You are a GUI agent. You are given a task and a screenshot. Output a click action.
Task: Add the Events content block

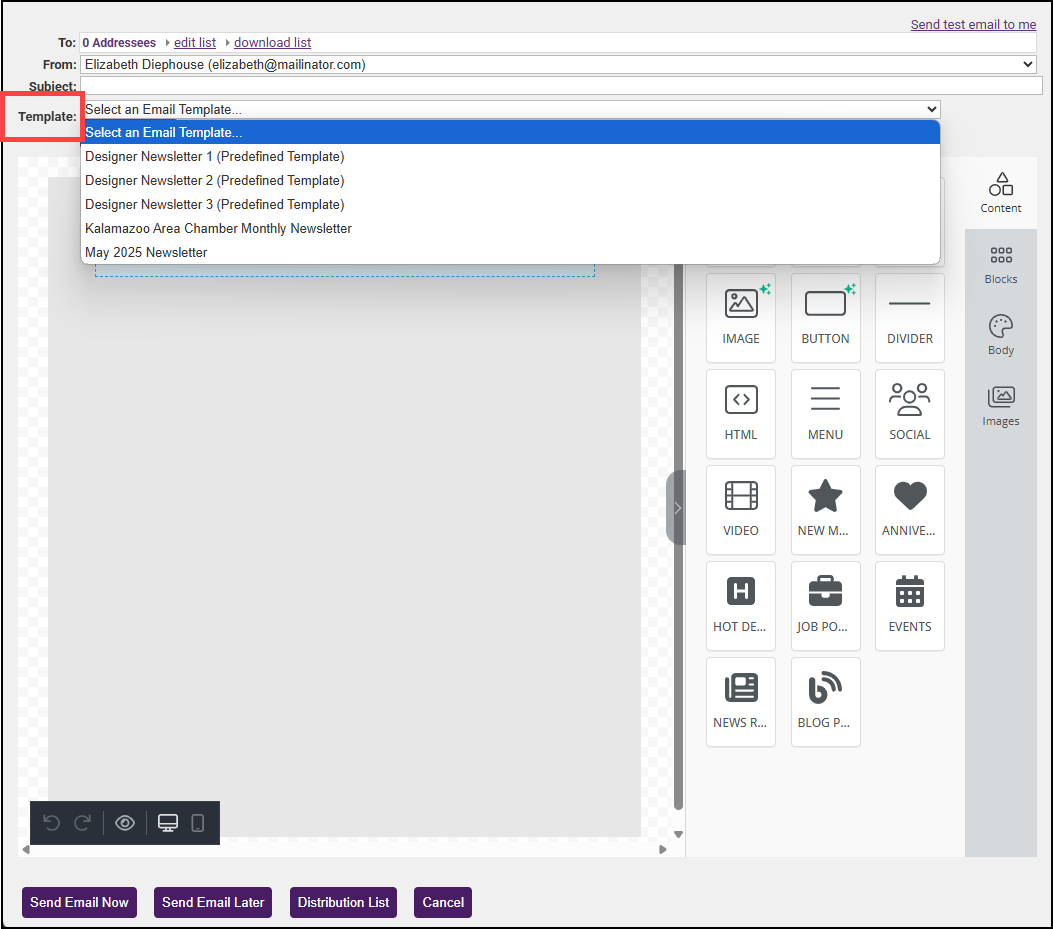click(909, 605)
